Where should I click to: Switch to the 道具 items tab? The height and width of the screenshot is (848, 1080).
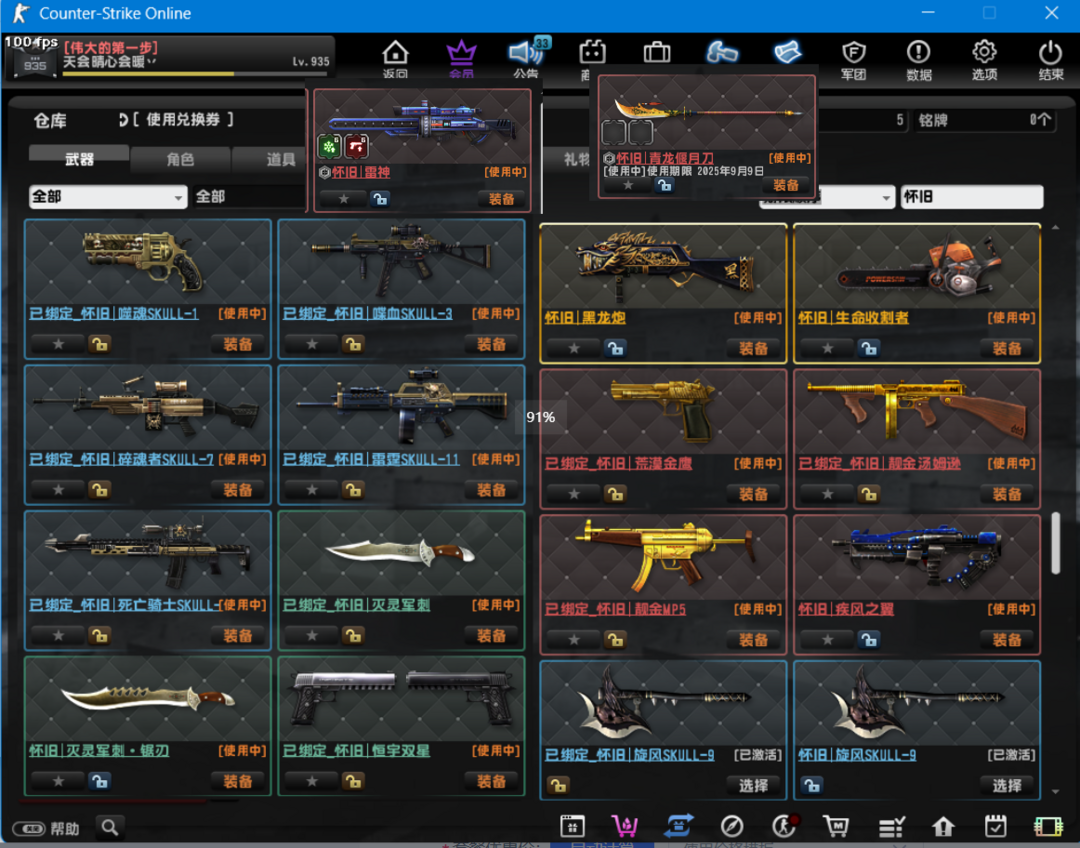(x=279, y=159)
